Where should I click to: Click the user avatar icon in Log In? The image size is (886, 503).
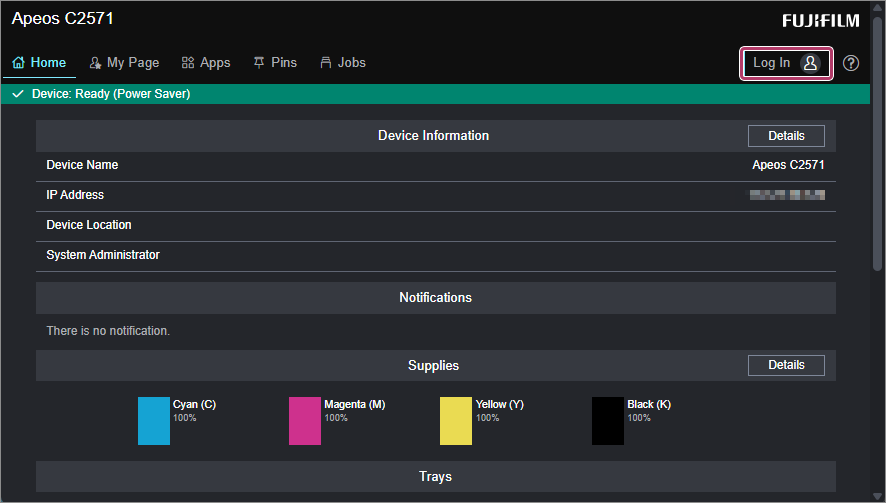pyautogui.click(x=810, y=63)
